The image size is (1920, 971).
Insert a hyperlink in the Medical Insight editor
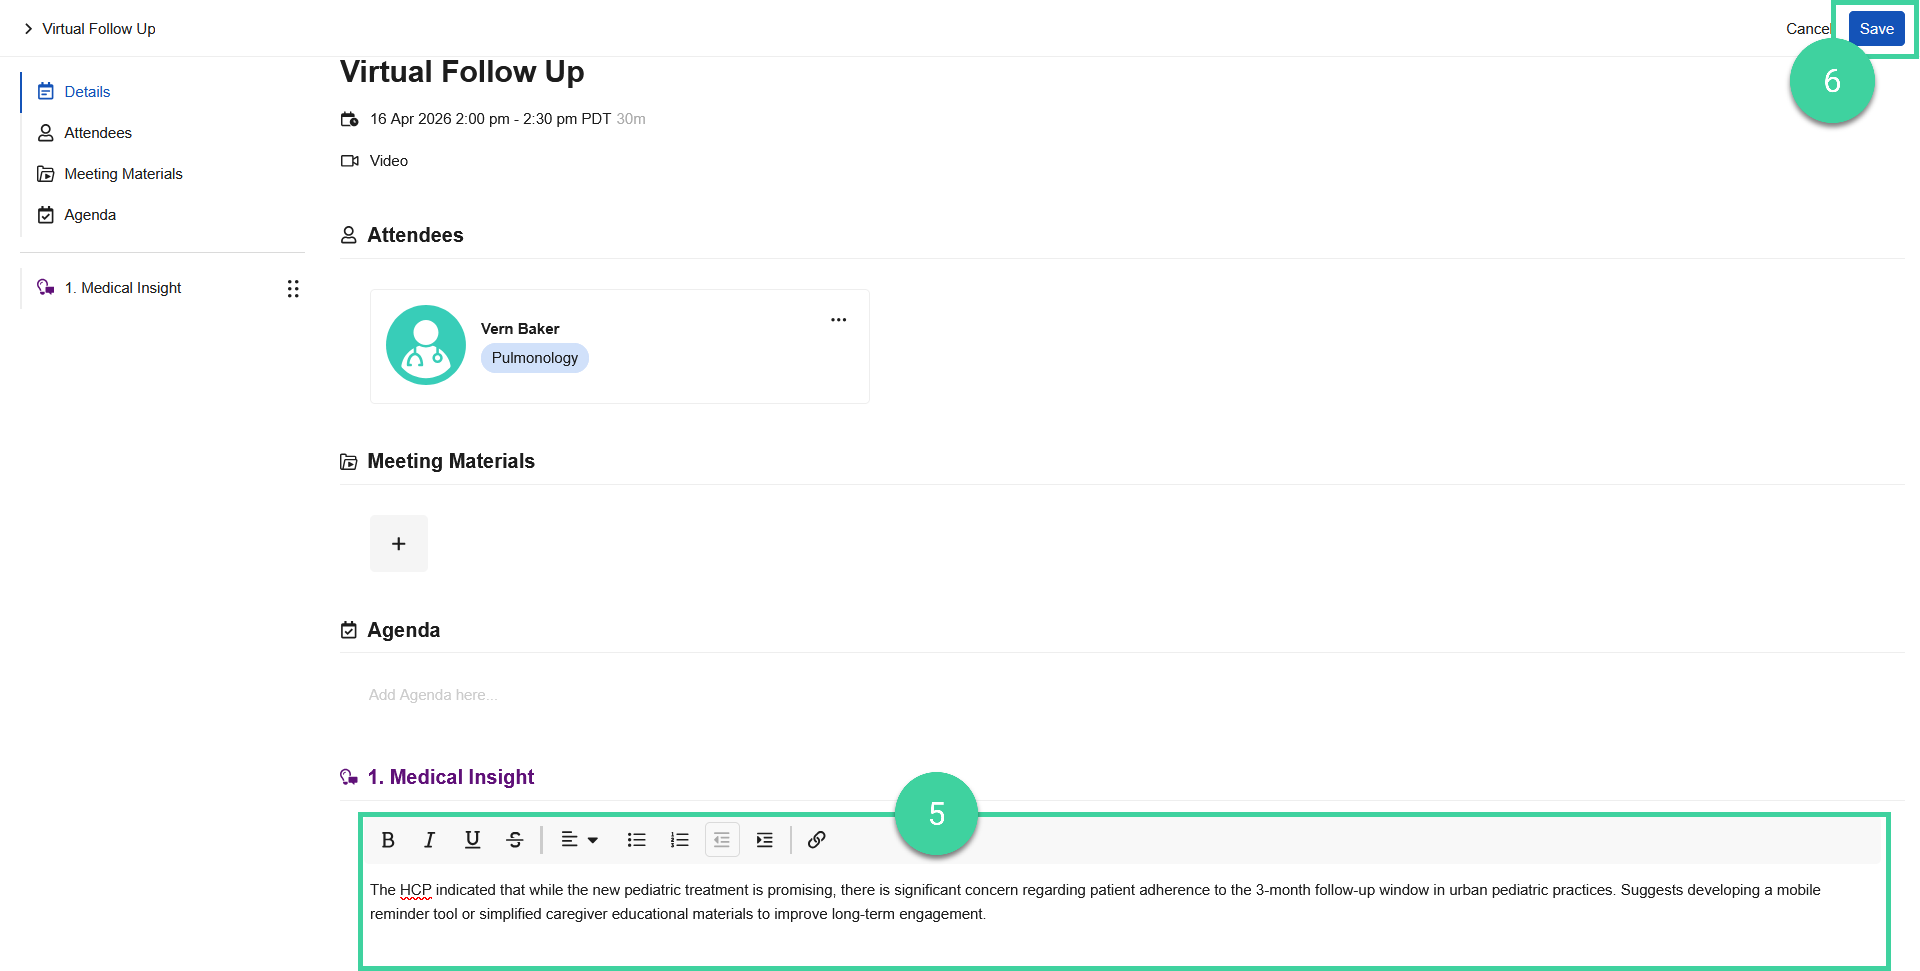pyautogui.click(x=816, y=840)
